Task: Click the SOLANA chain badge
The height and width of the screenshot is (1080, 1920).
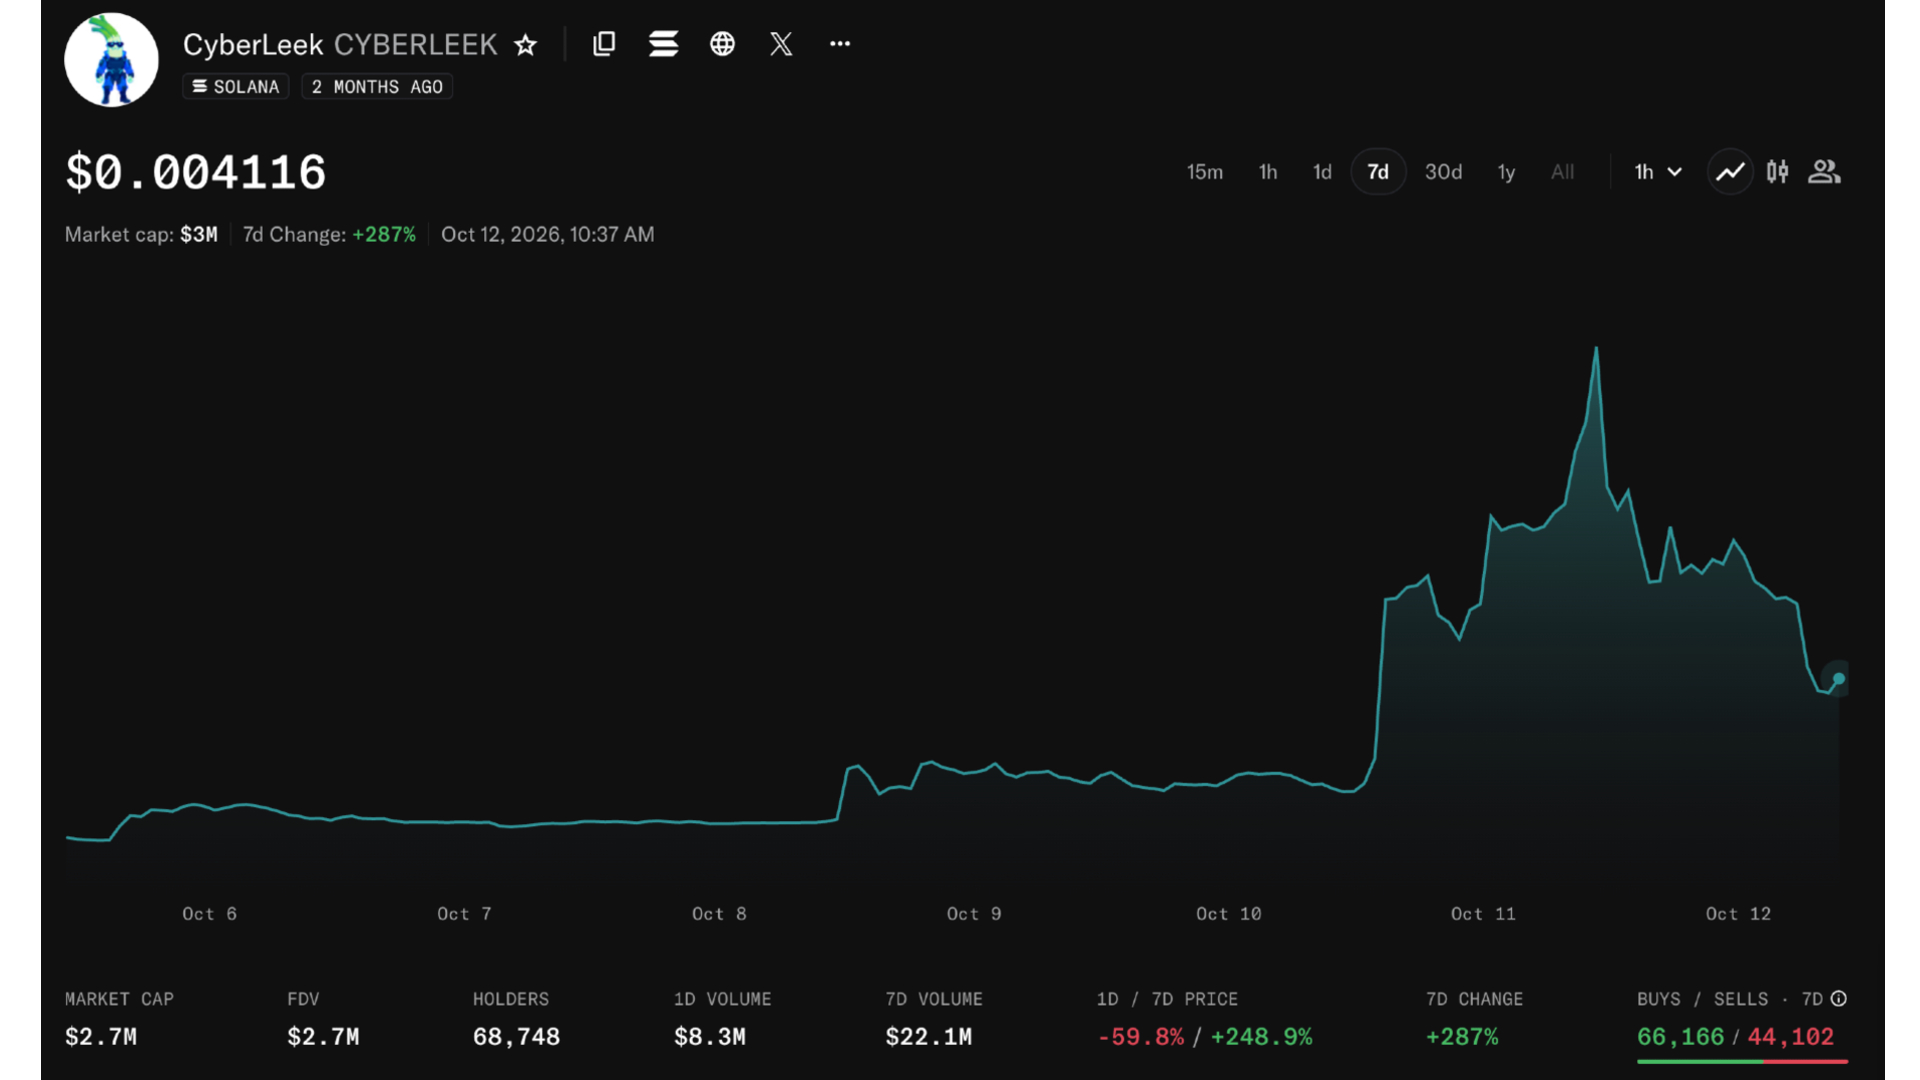Action: pos(236,87)
